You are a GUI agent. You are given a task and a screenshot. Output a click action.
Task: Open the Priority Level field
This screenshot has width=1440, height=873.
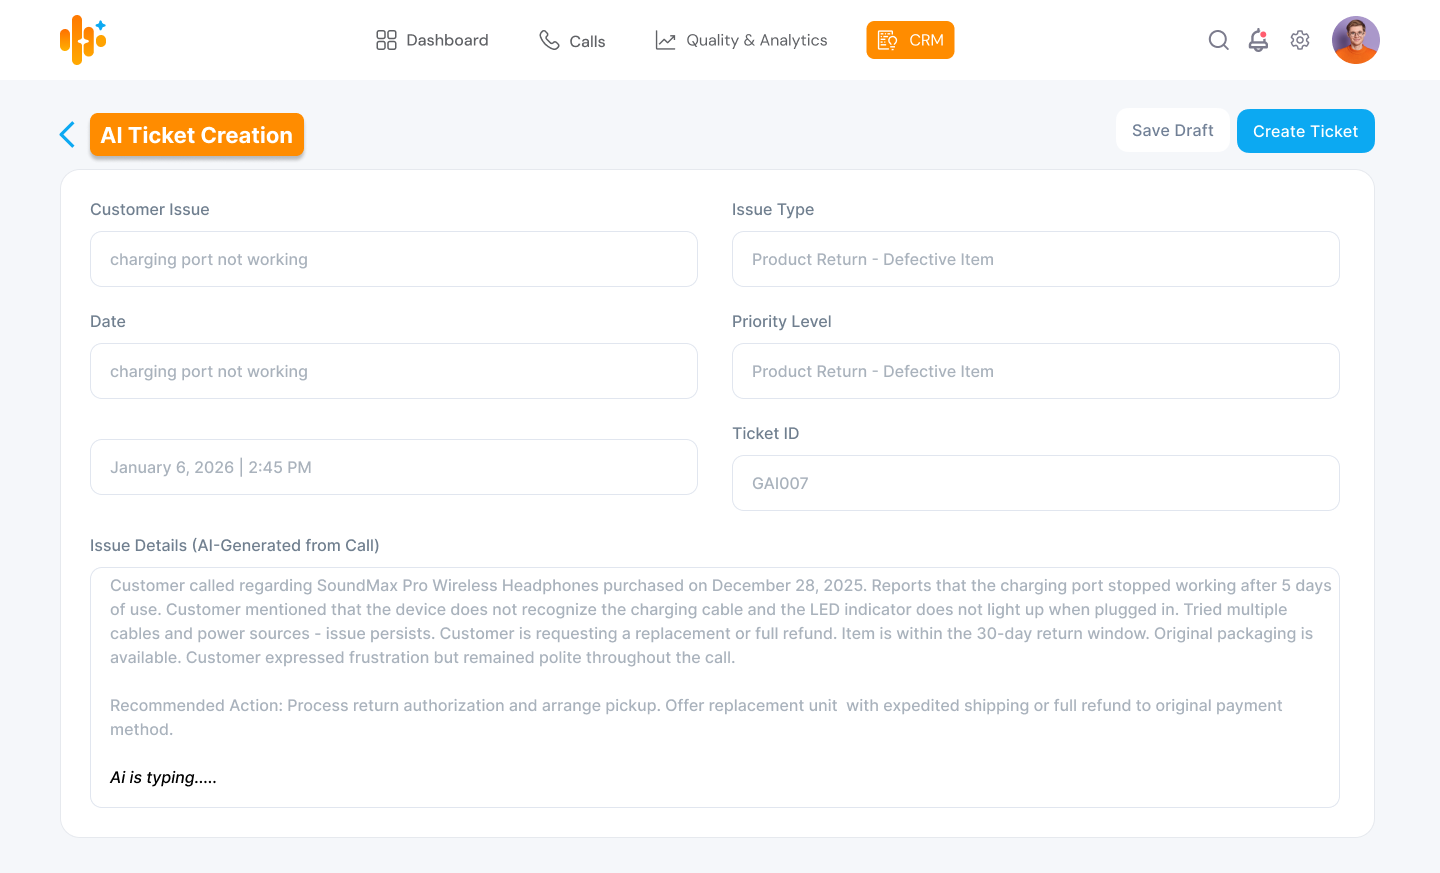[1035, 371]
